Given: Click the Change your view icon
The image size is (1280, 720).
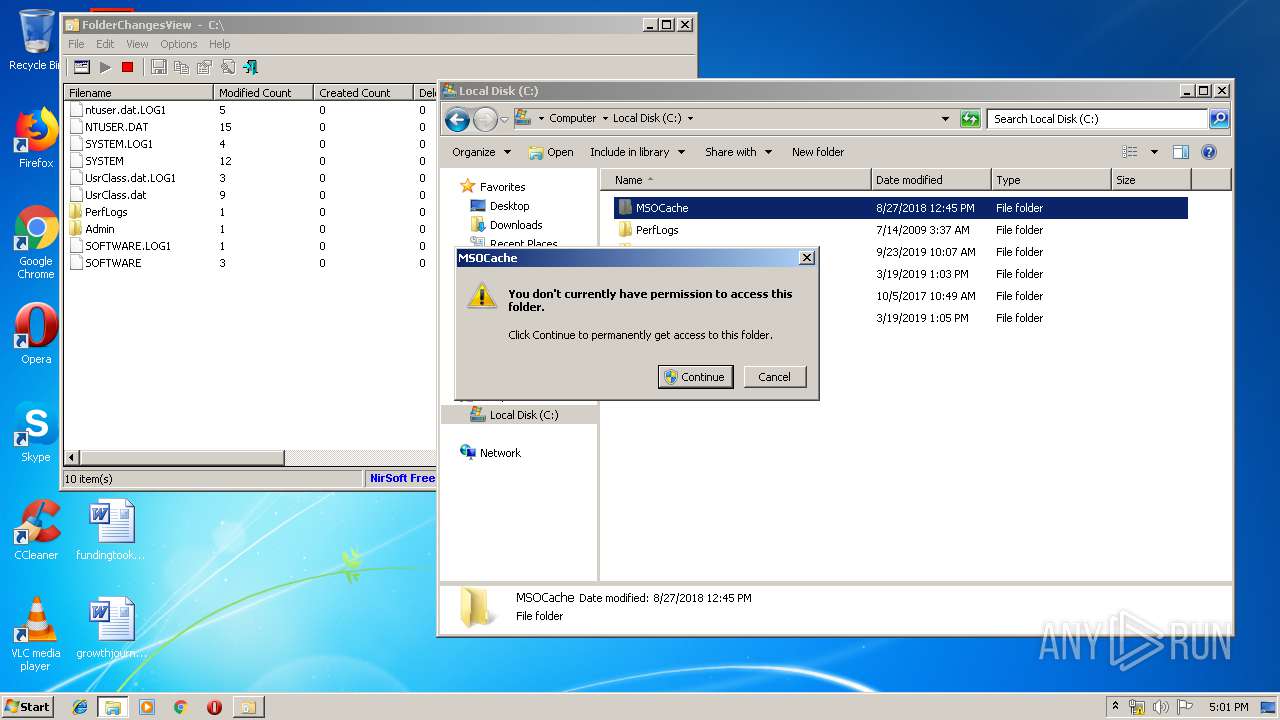Looking at the screenshot, I should (x=1130, y=152).
